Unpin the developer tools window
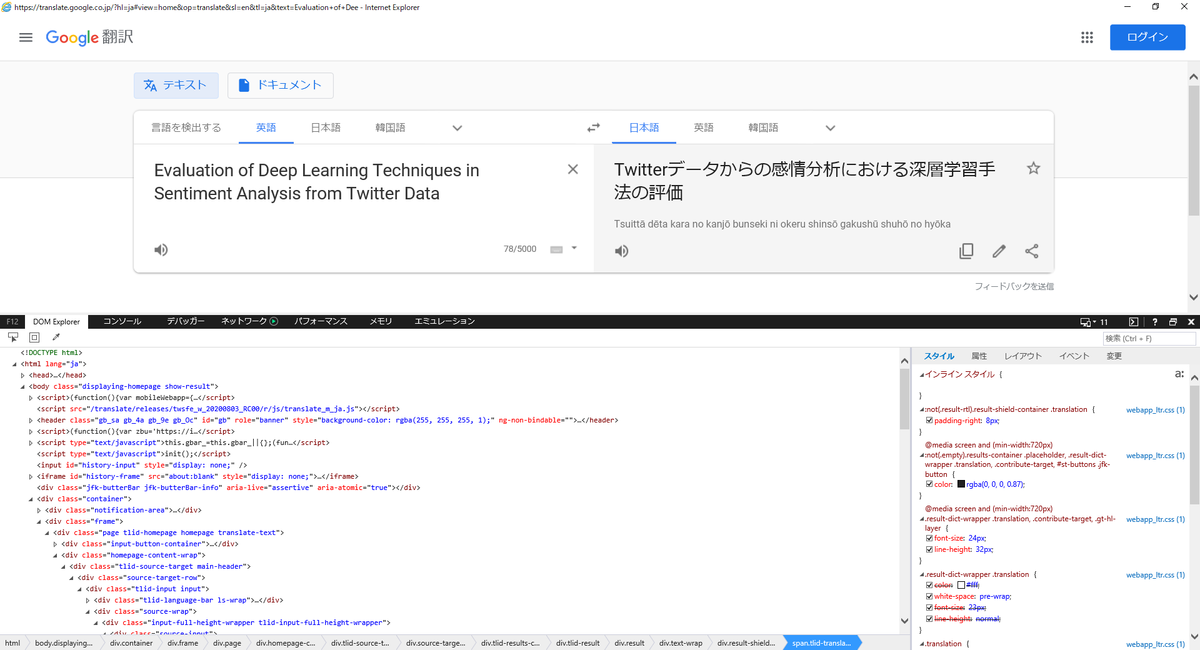The width and height of the screenshot is (1200, 650). click(1173, 322)
